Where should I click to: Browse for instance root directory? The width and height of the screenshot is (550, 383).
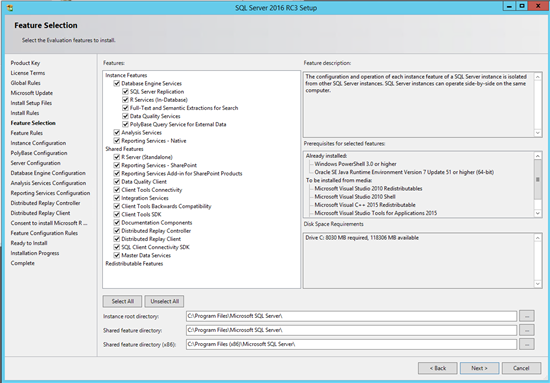(x=527, y=316)
